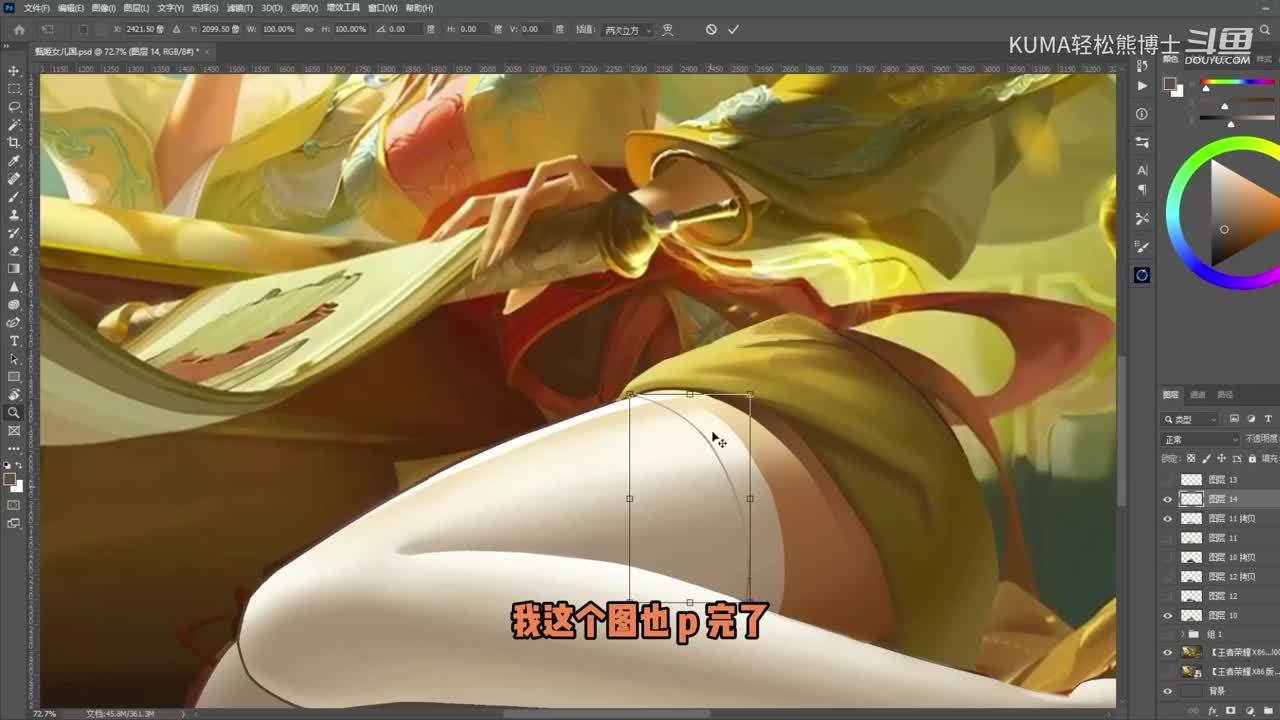Select the Lasso tool
The width and height of the screenshot is (1280, 720).
coord(14,107)
